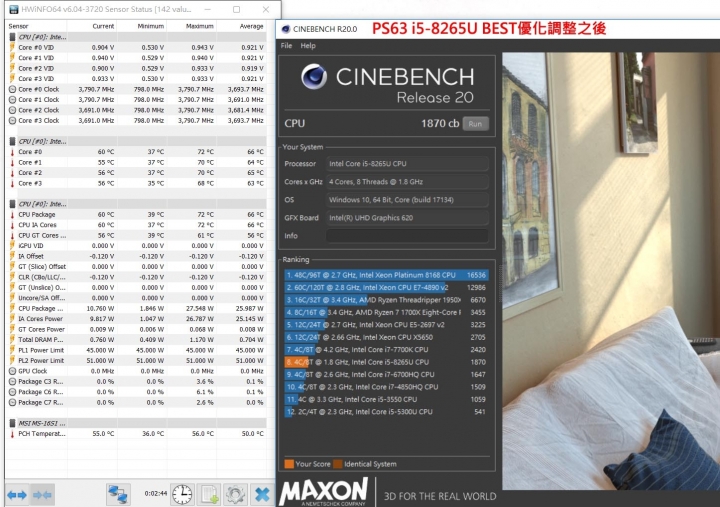Click the Windows 10 OS field

coord(407,200)
